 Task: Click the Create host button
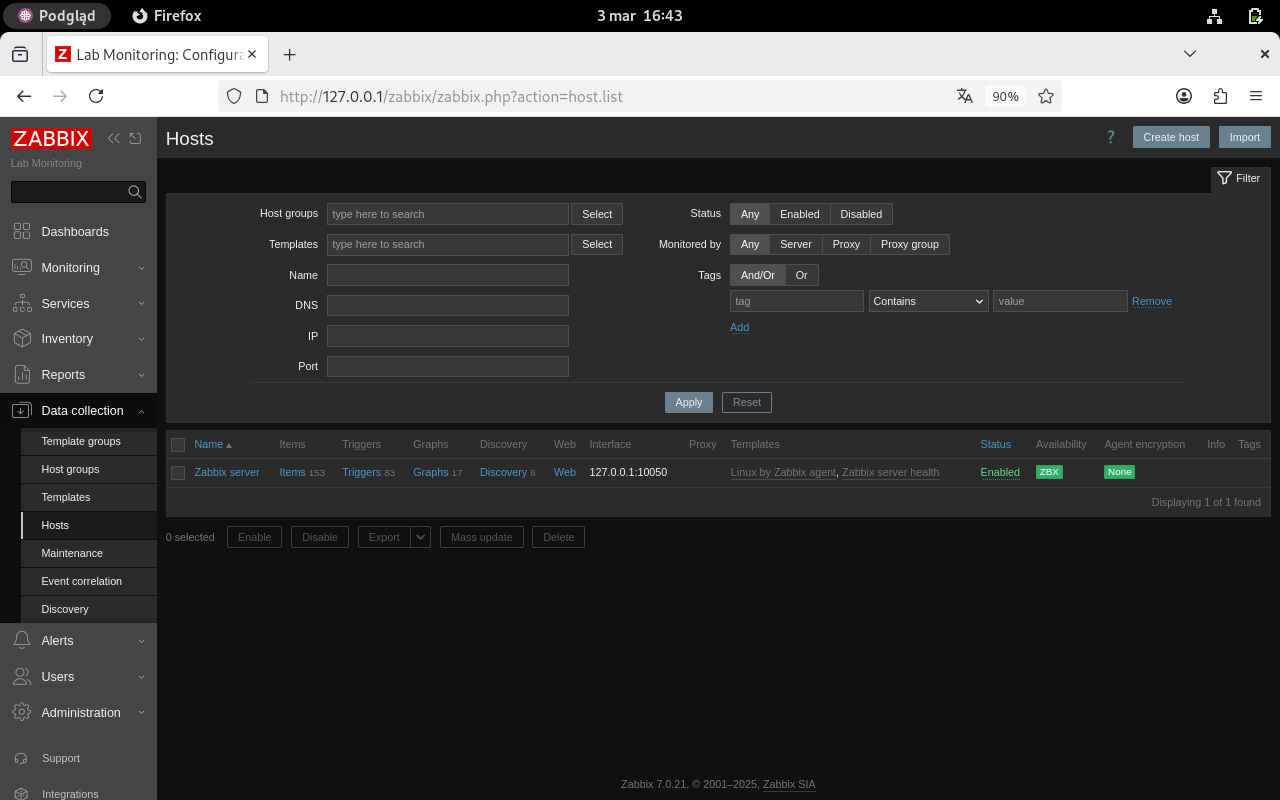click(x=1170, y=137)
